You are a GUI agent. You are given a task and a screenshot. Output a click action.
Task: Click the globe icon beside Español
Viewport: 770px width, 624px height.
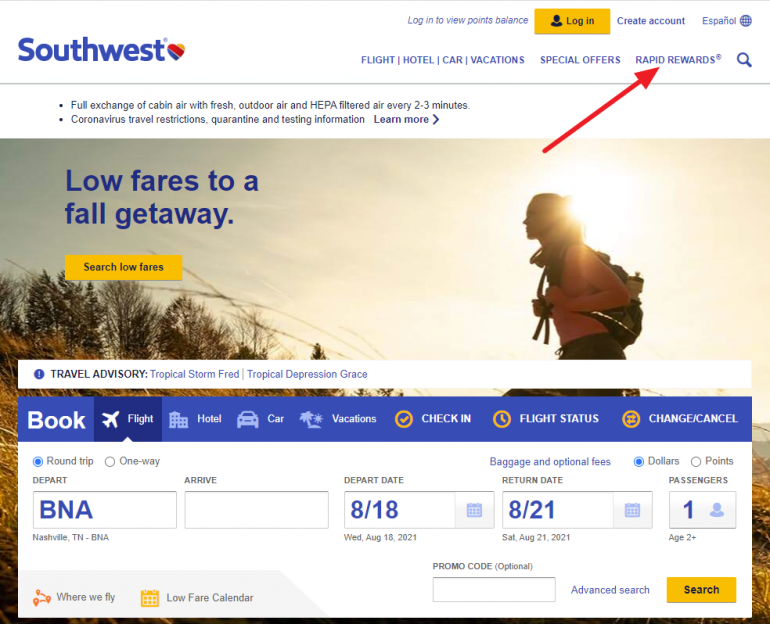click(746, 21)
